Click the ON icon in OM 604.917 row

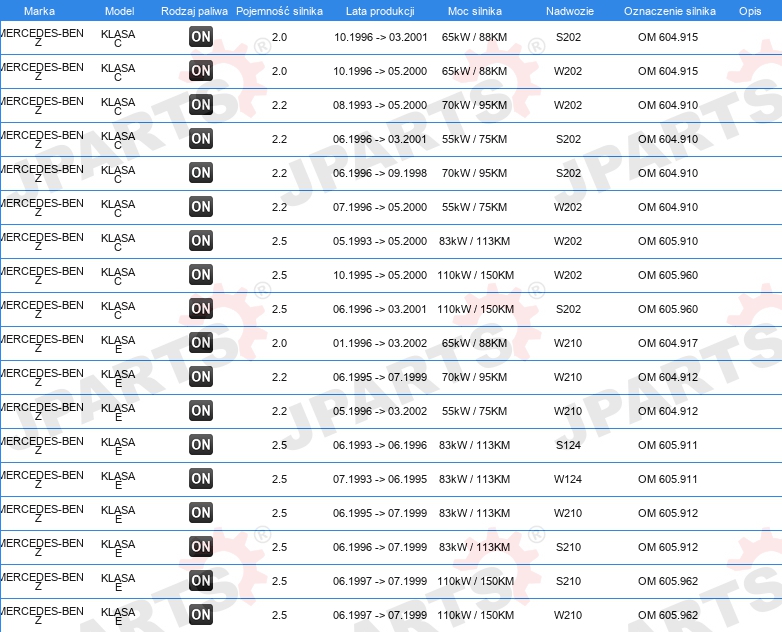201,342
